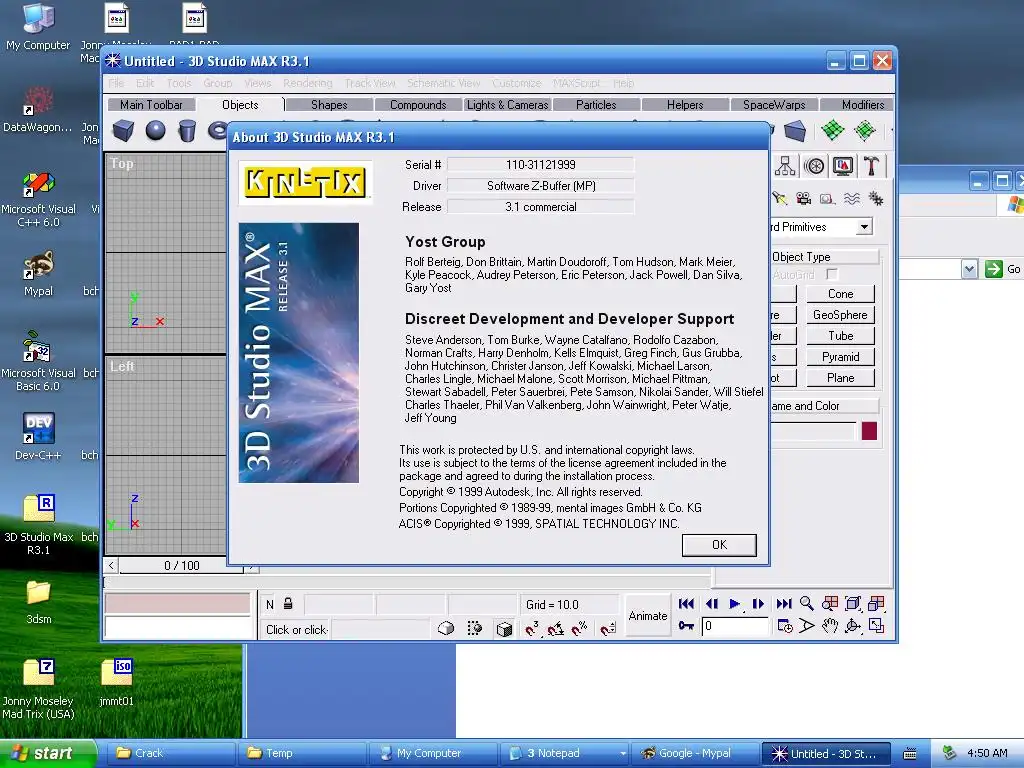
Task: Open the Utilities panel hammer icon
Action: click(871, 167)
